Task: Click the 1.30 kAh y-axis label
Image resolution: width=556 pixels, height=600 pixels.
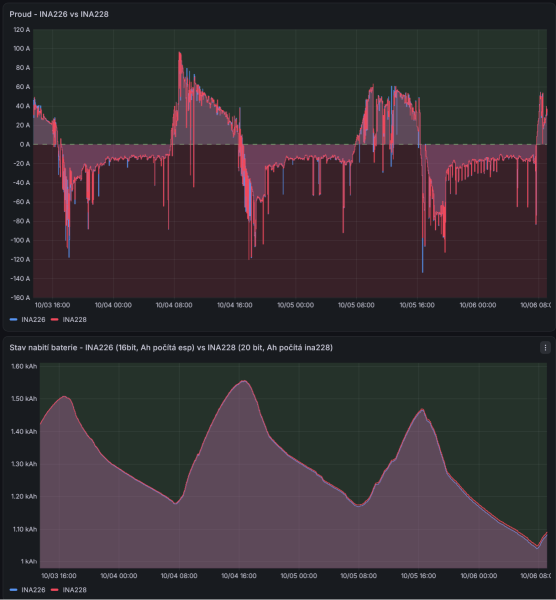Action: pos(24,464)
